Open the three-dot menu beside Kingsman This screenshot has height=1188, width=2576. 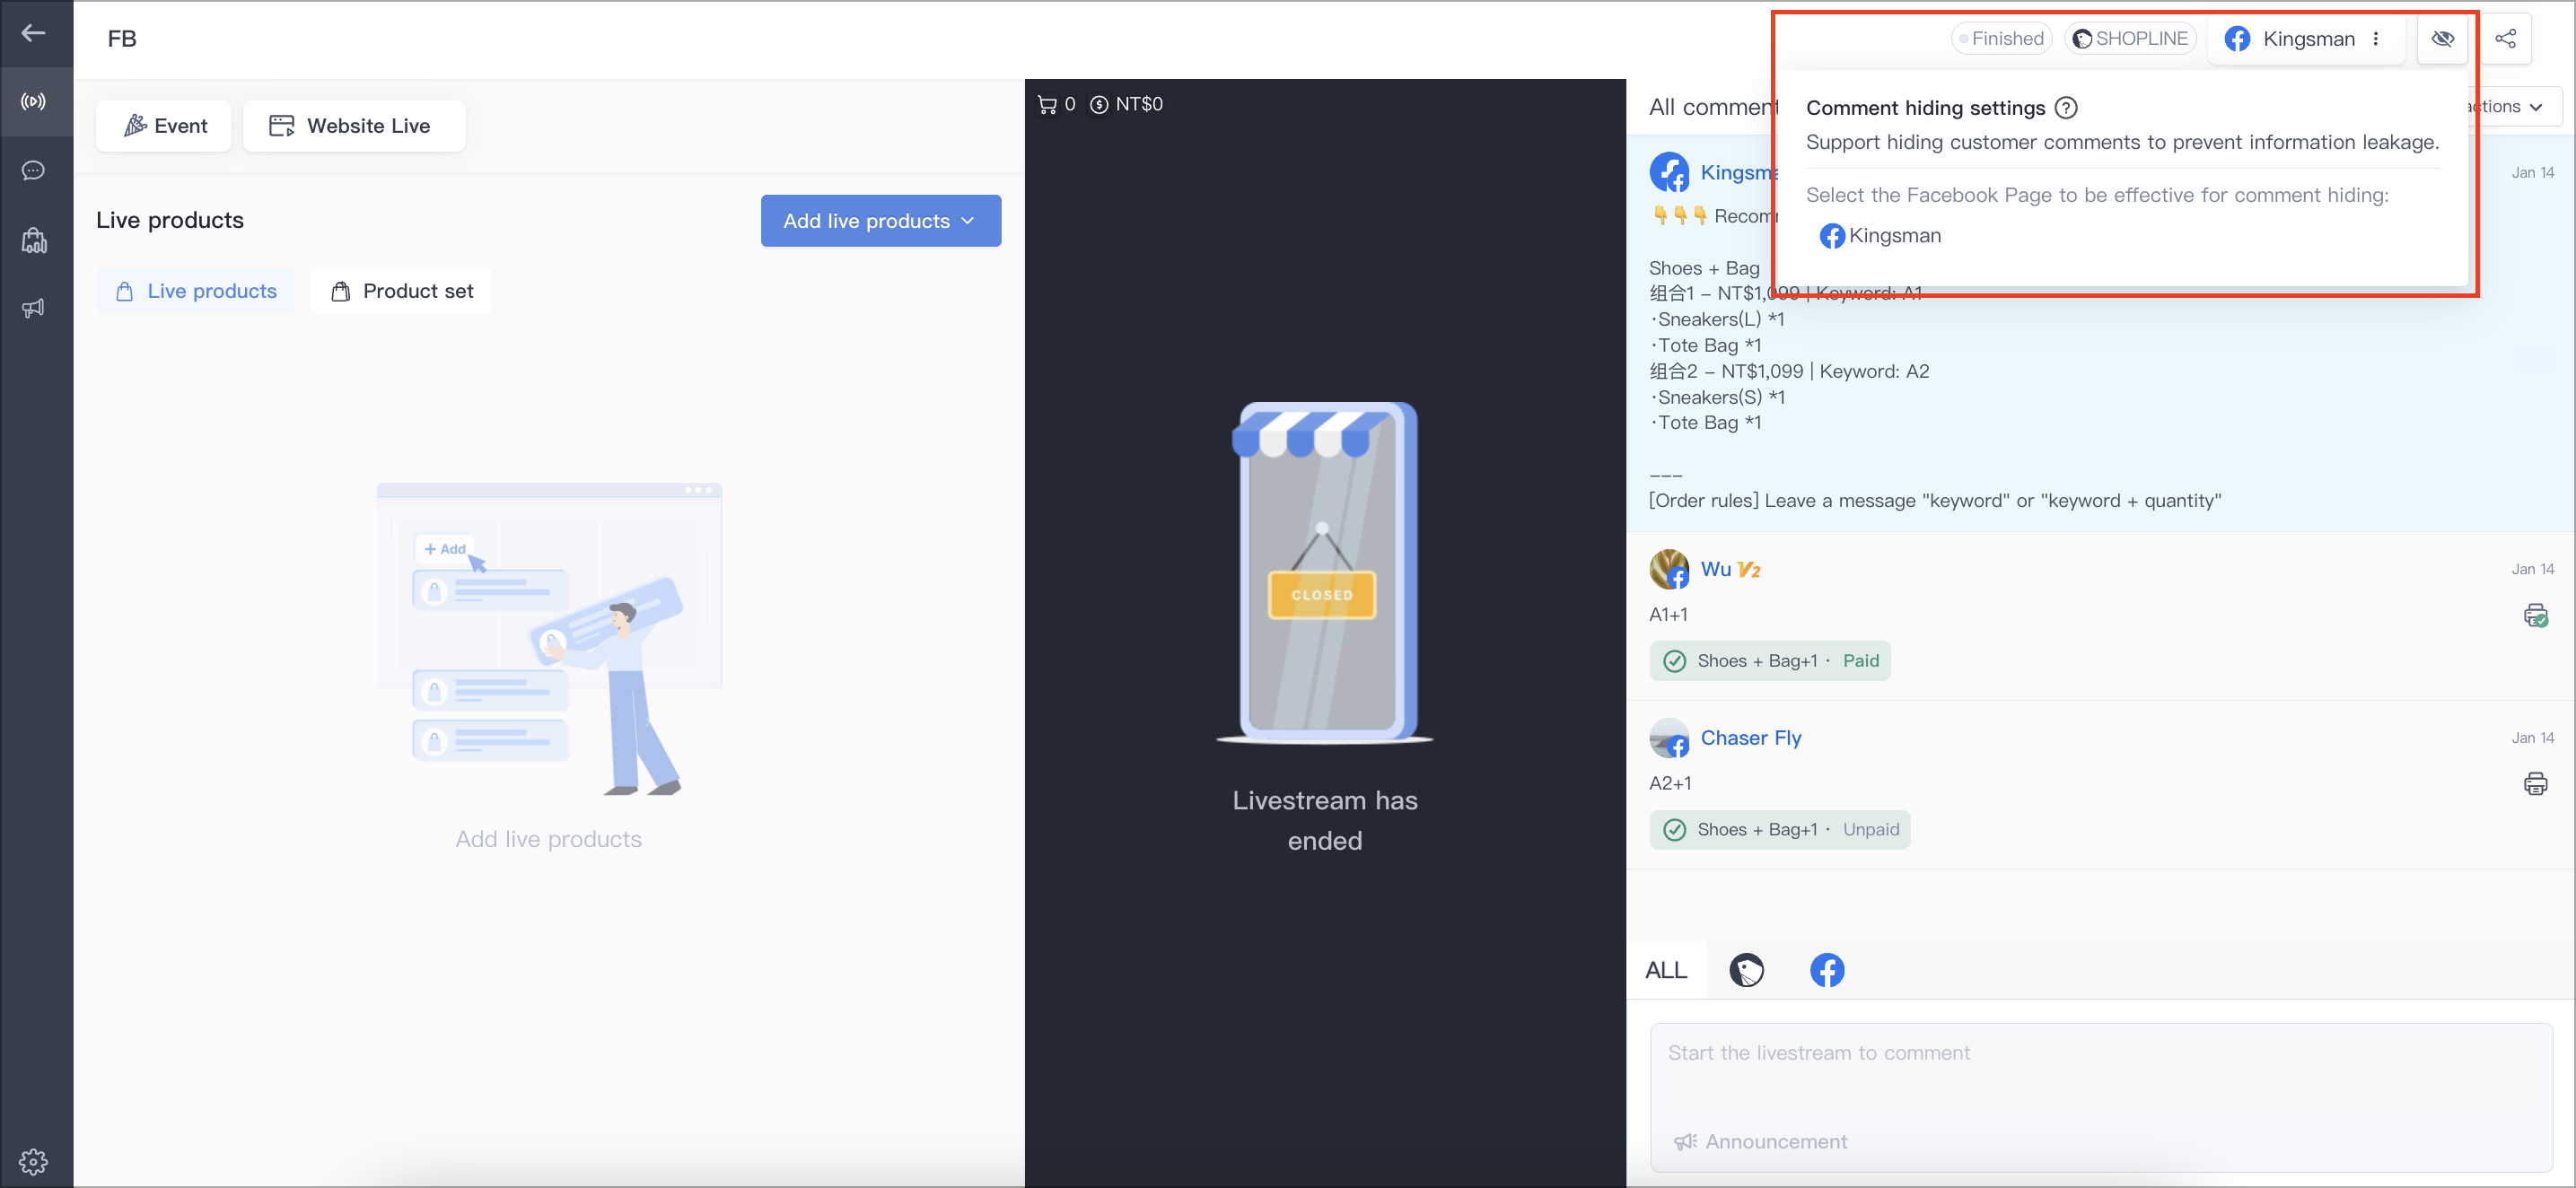tap(2375, 38)
